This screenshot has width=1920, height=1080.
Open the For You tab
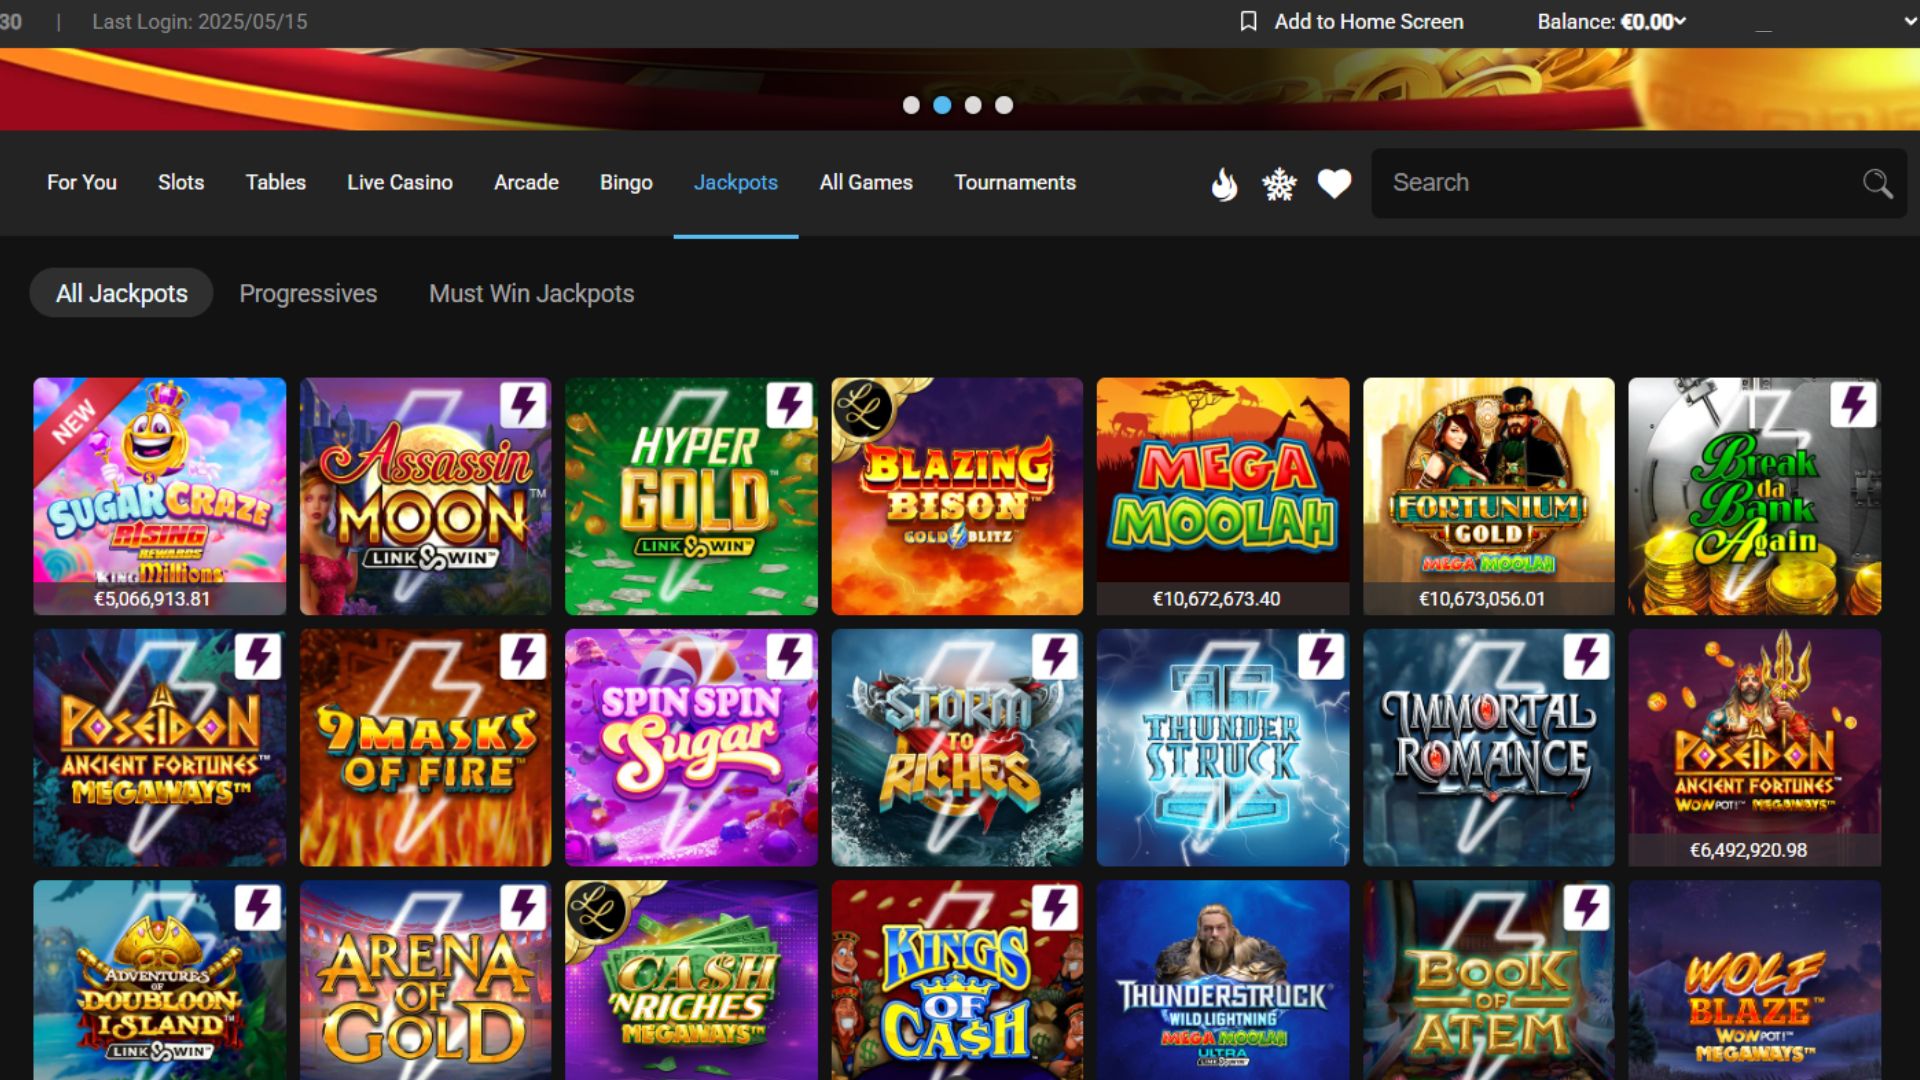[82, 183]
